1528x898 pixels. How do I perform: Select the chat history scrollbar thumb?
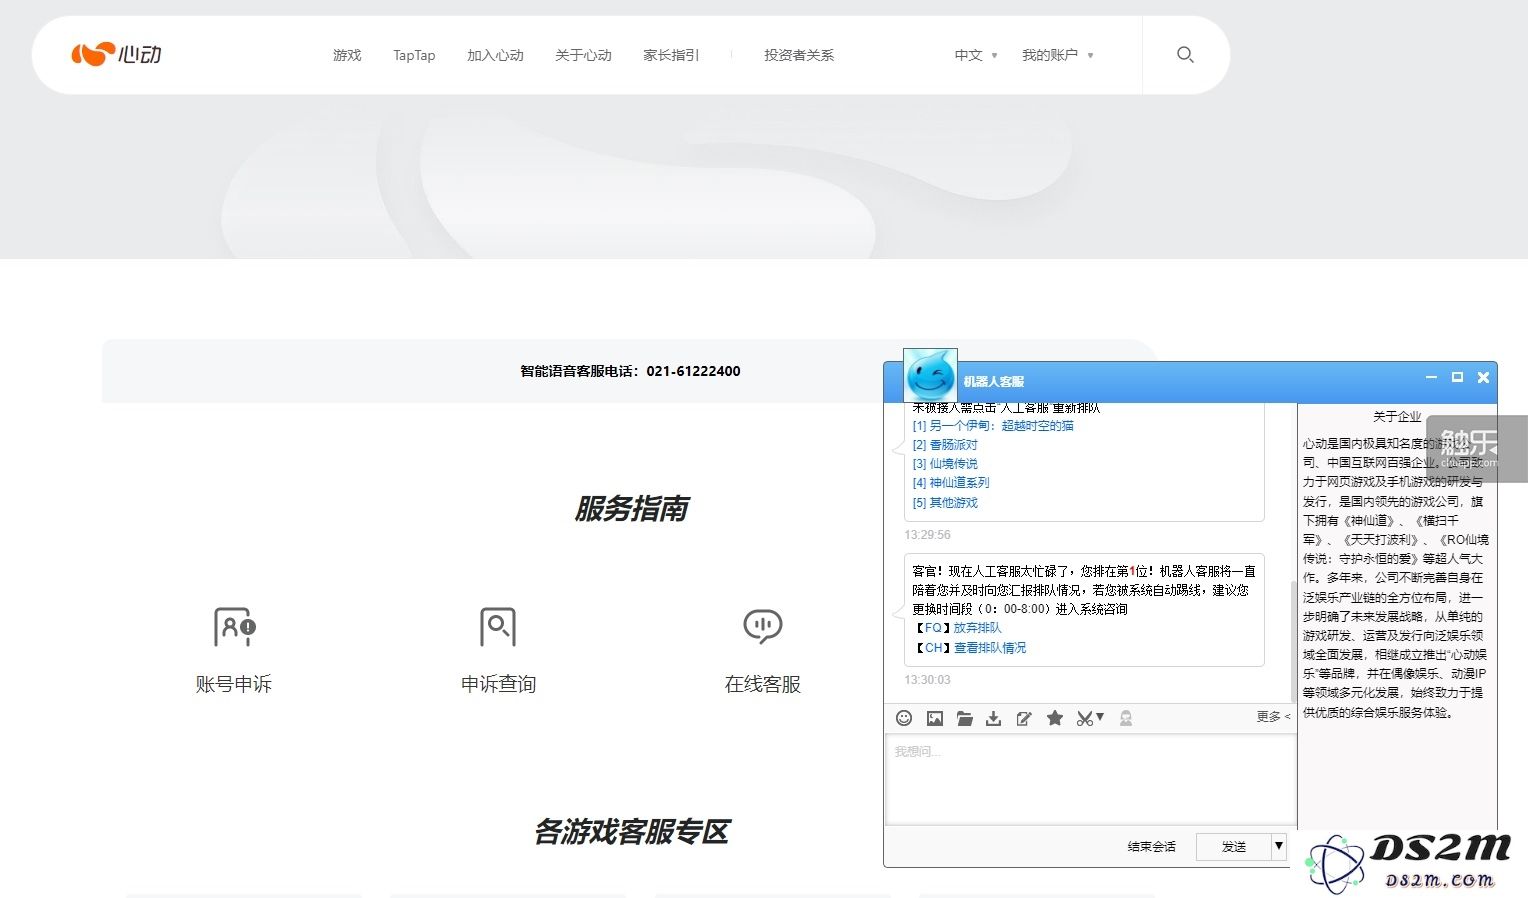(1294, 640)
